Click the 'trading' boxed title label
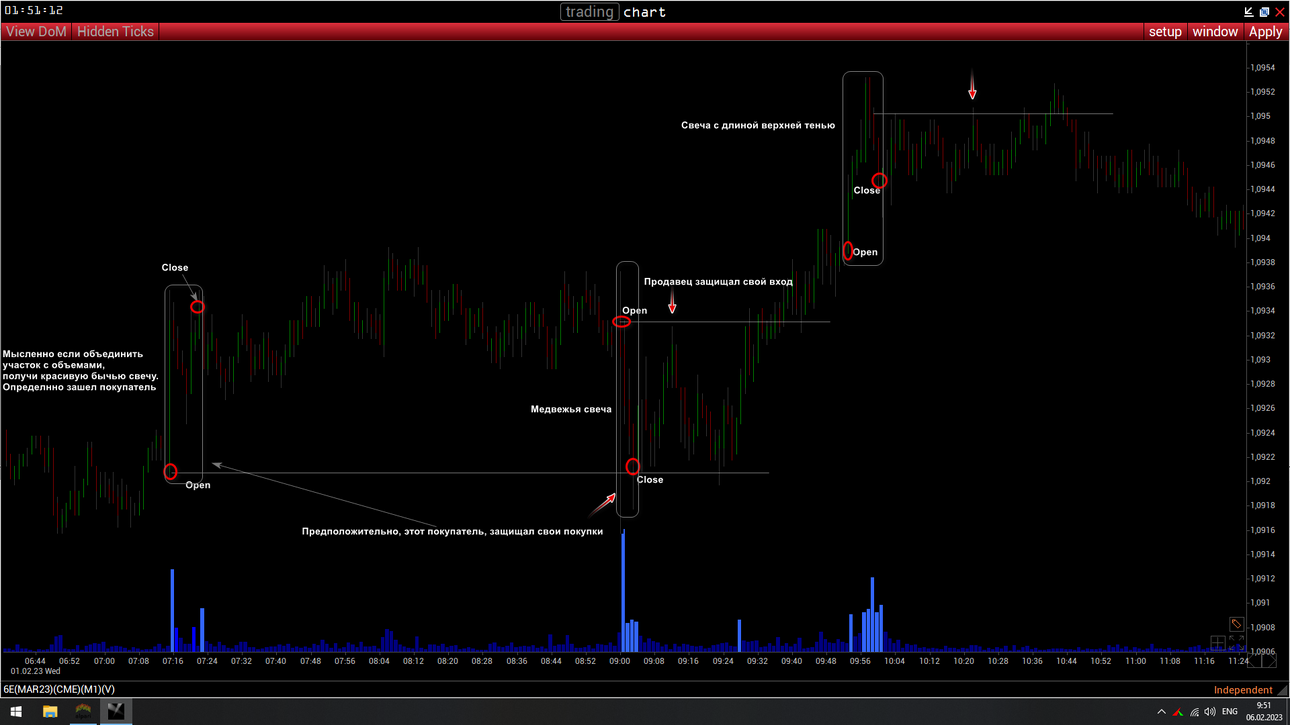 click(589, 12)
